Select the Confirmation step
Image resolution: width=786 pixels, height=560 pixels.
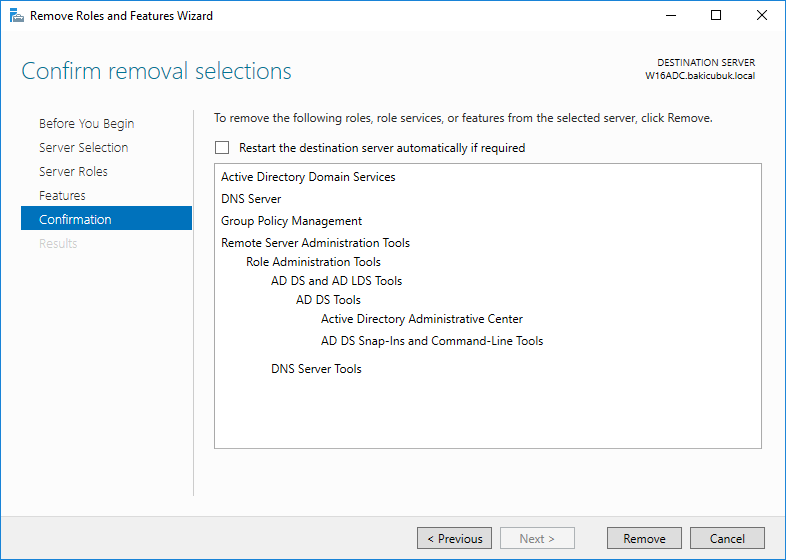pos(106,218)
